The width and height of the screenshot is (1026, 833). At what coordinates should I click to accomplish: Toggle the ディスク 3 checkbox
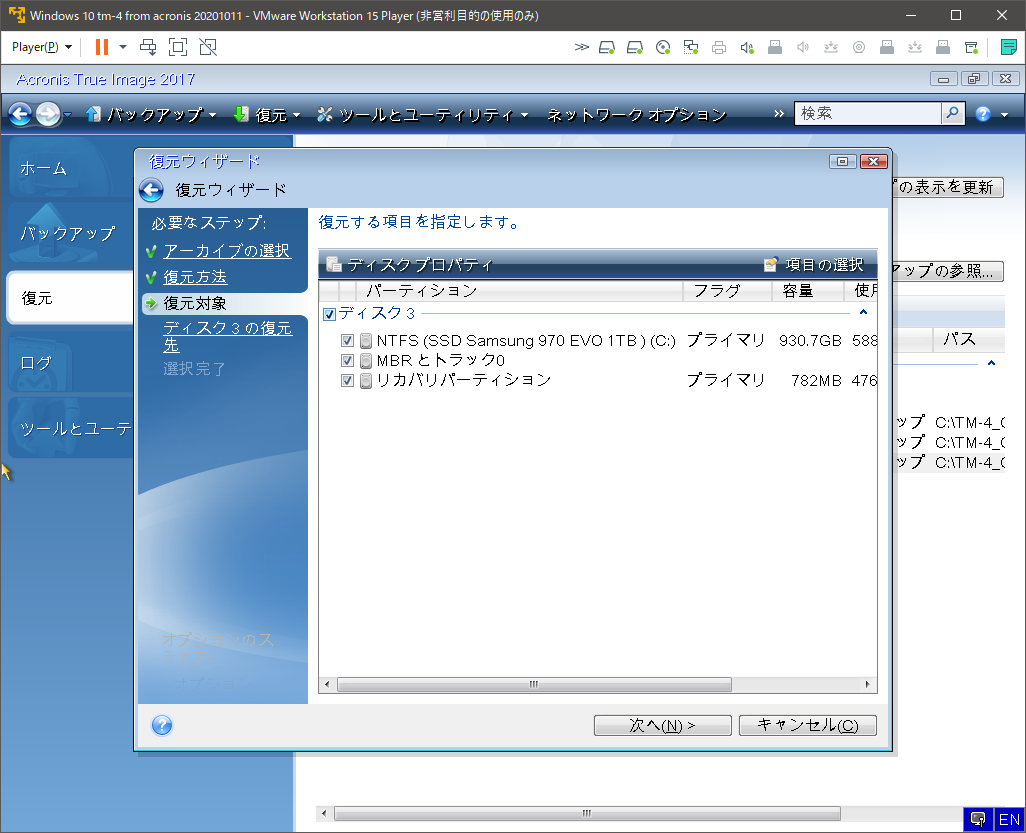(330, 314)
